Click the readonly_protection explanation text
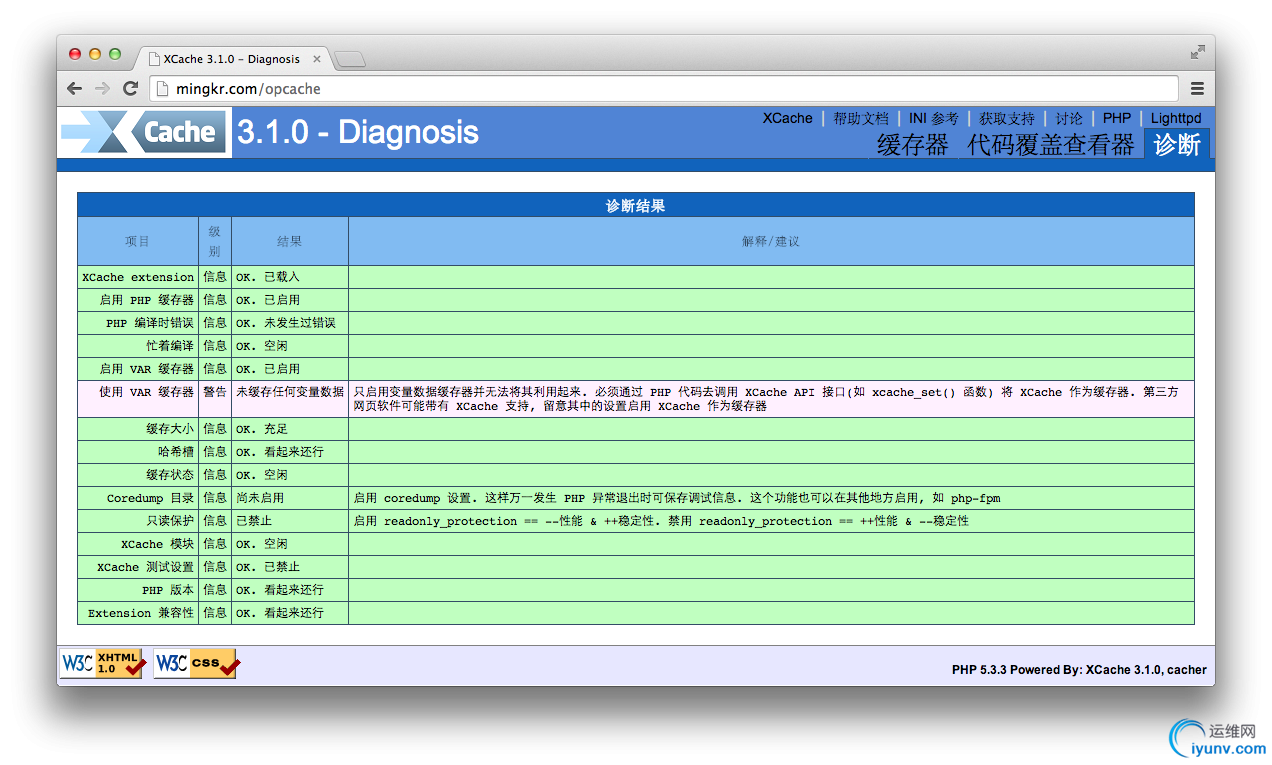The image size is (1272, 765). click(x=661, y=521)
